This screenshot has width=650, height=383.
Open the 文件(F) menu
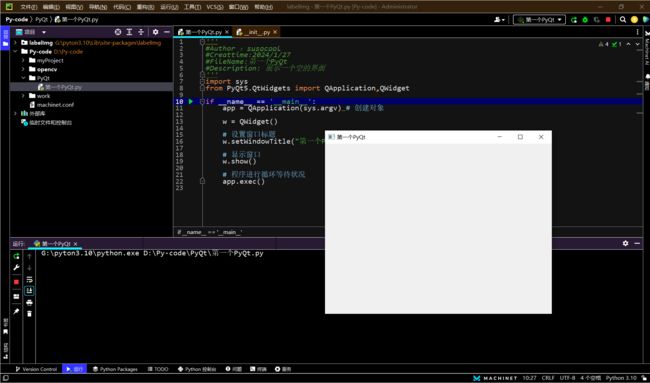click(29, 7)
